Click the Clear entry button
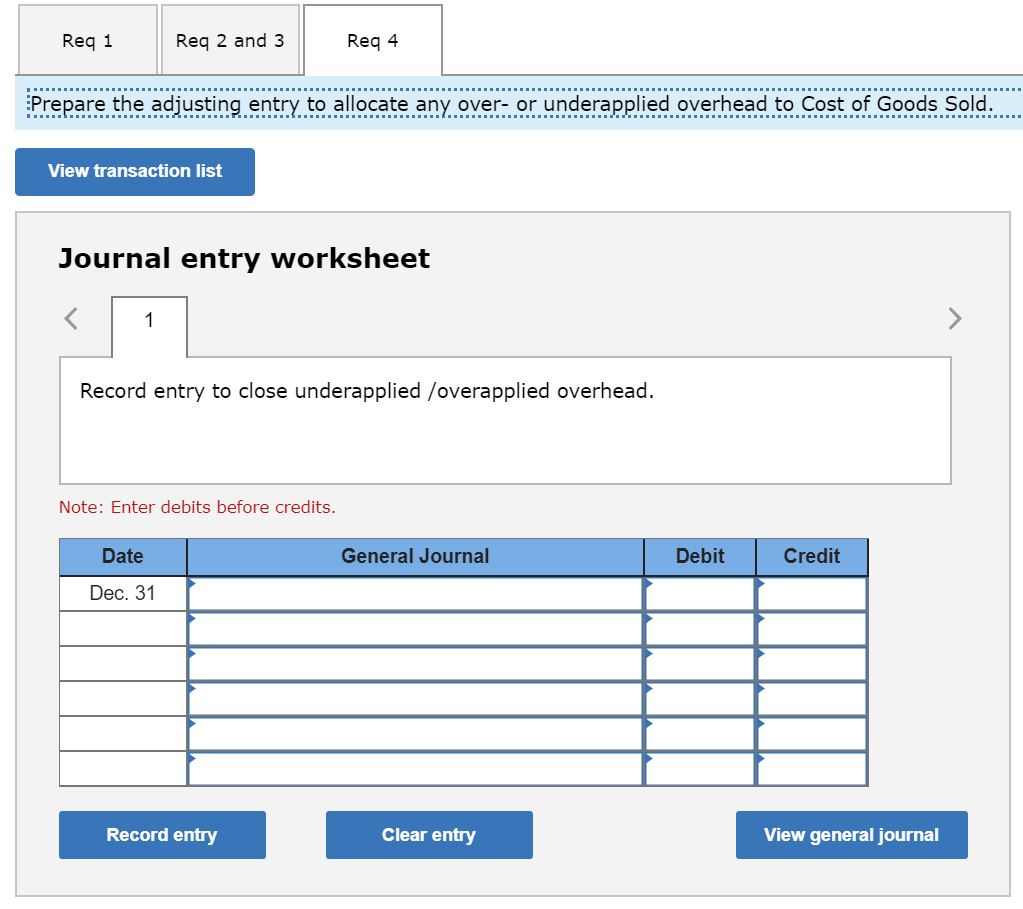The image size is (1023, 909). click(x=429, y=835)
